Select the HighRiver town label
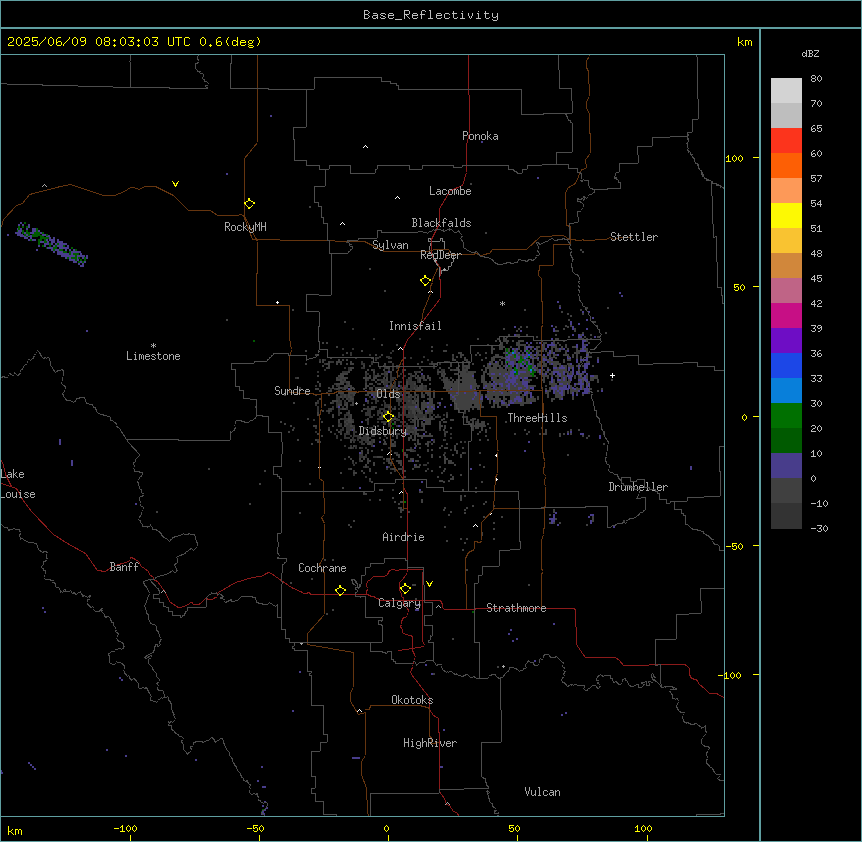Viewport: 862px width, 842px height. (430, 743)
